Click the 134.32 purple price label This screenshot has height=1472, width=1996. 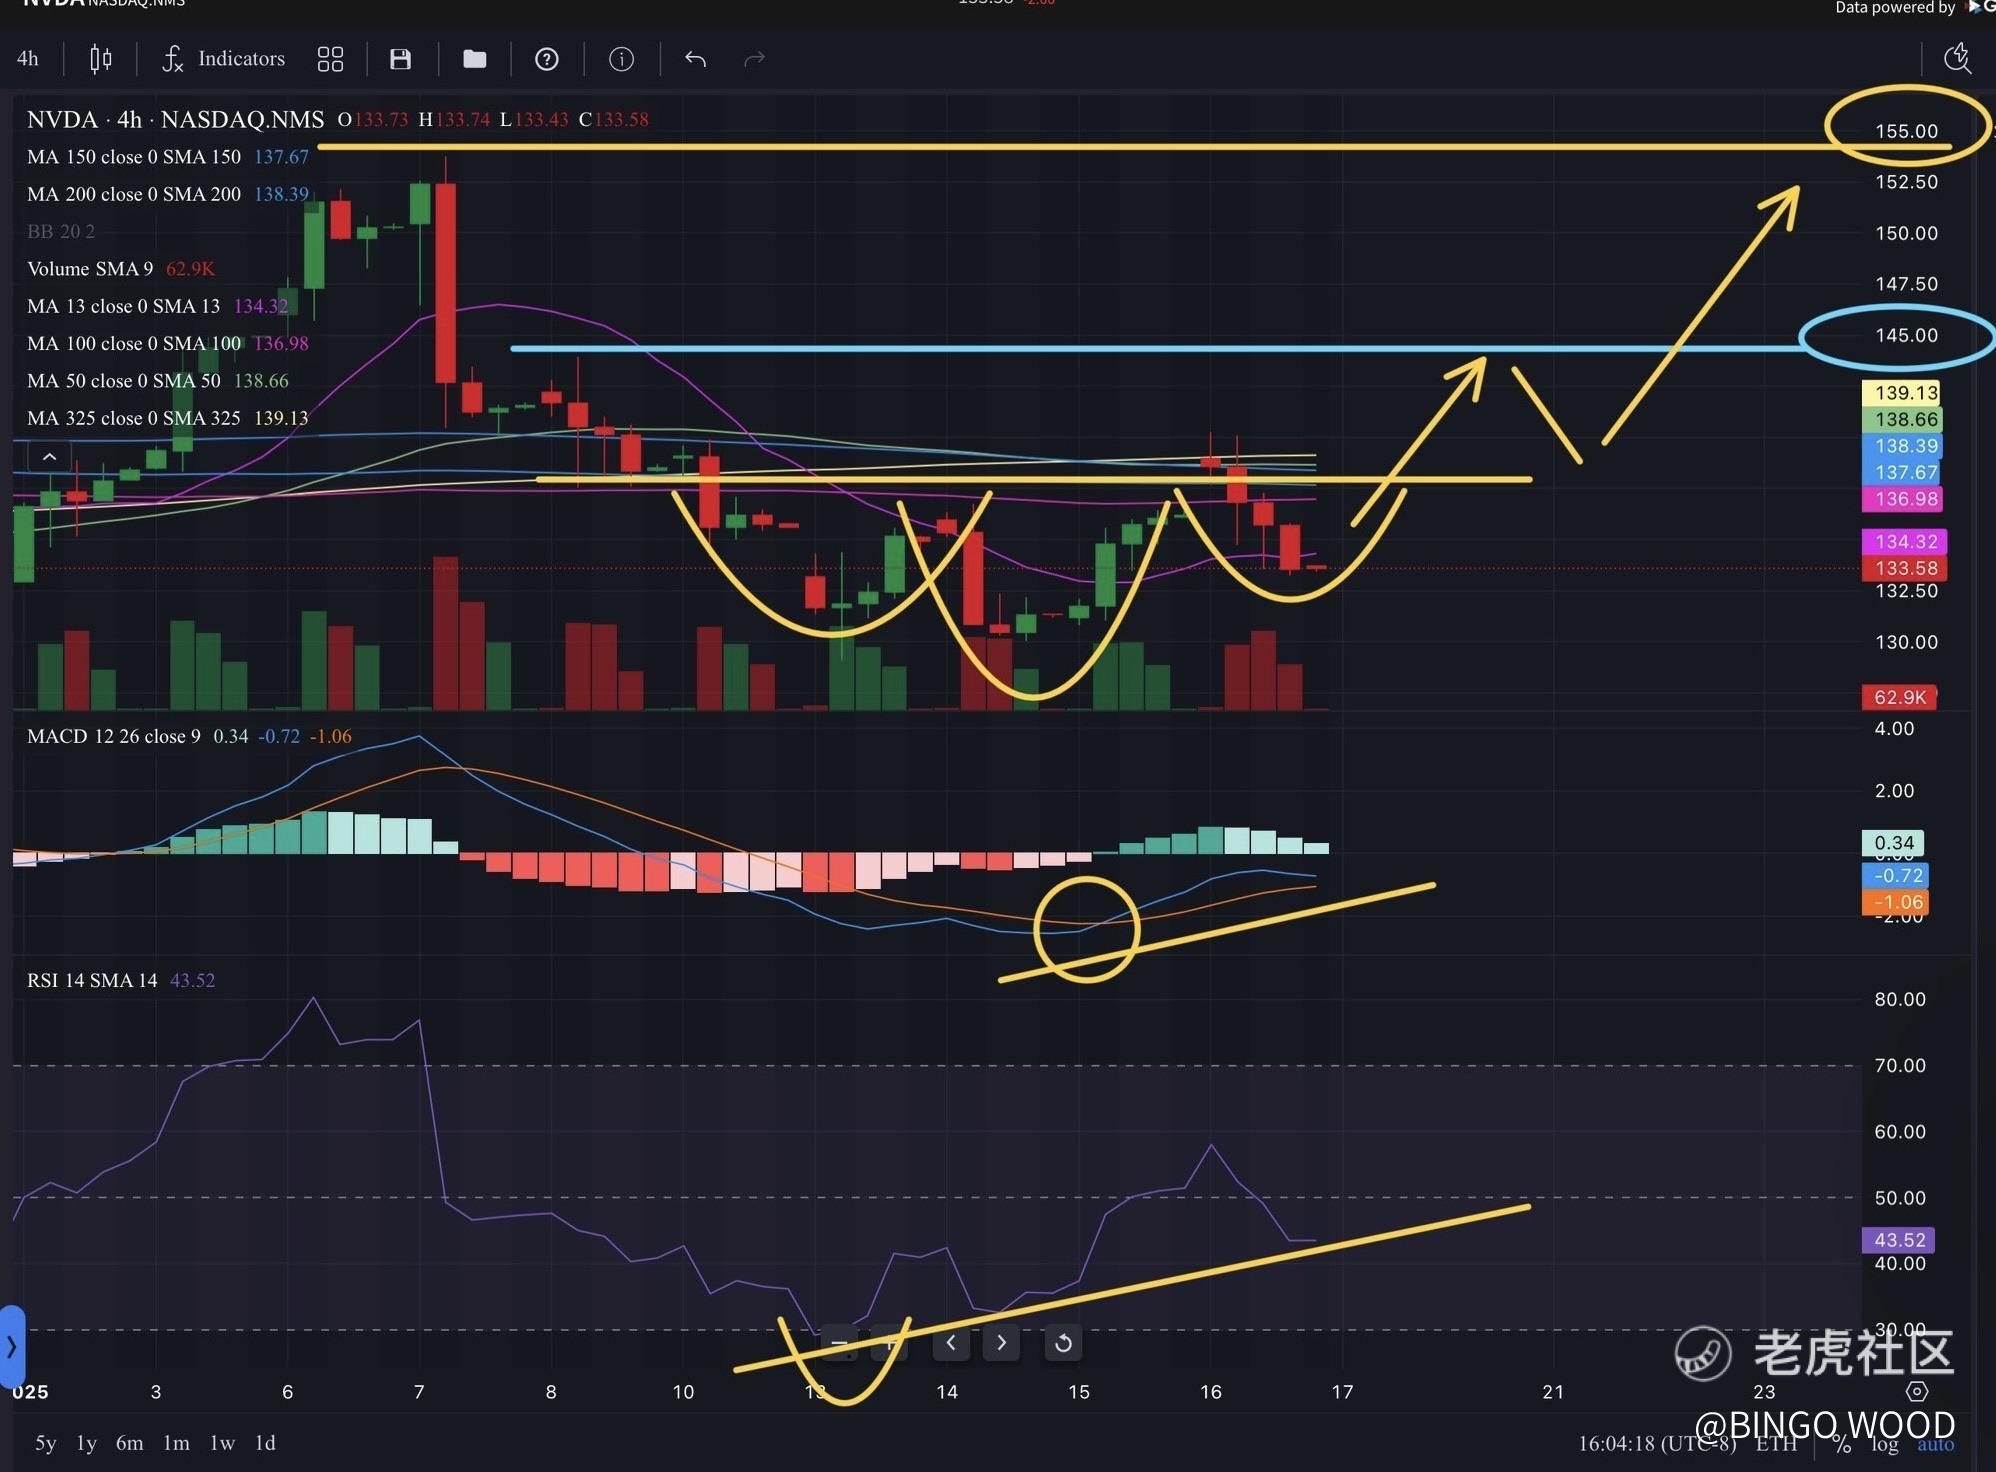point(1903,542)
